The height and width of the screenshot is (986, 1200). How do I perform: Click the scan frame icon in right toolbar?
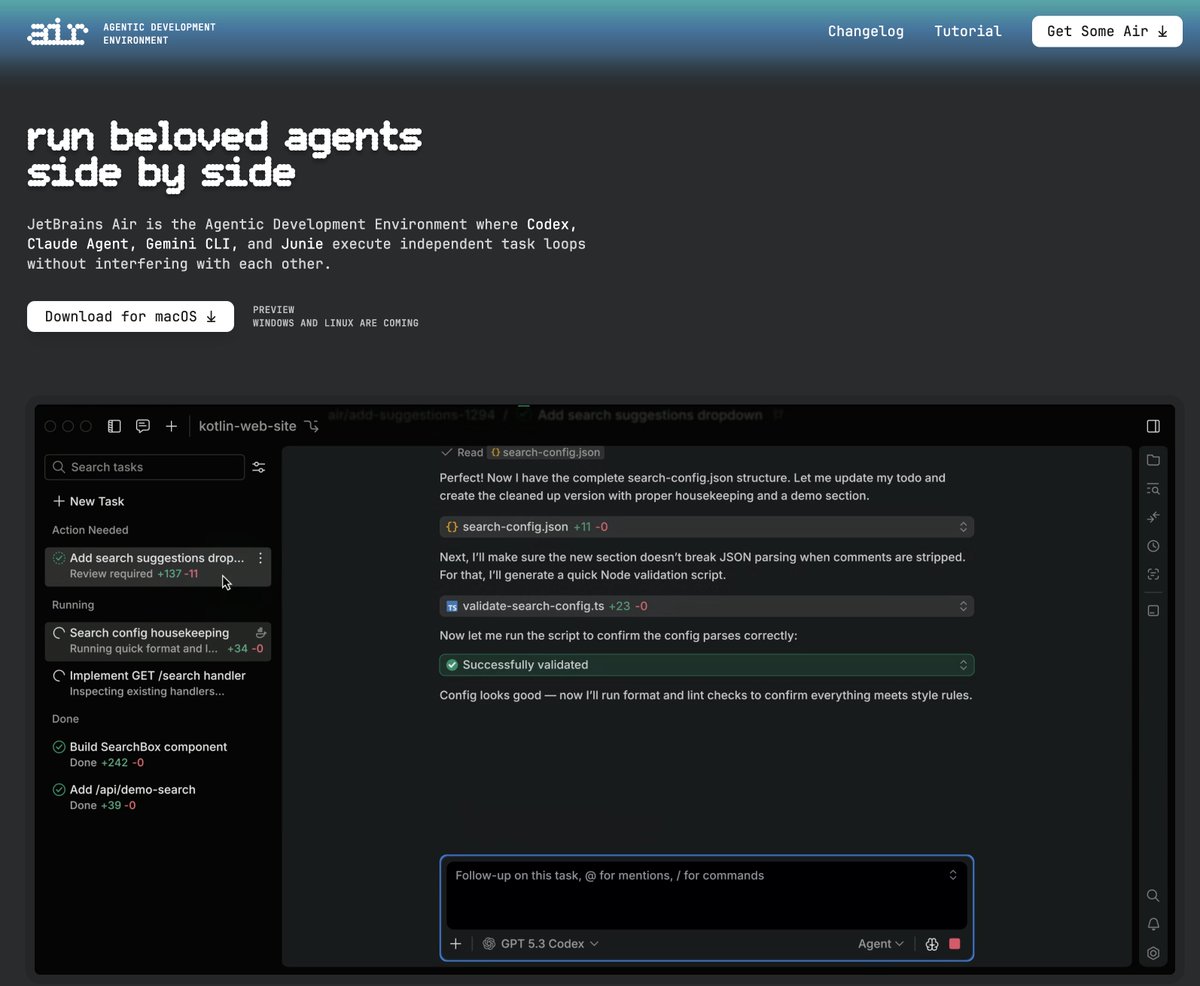click(1153, 575)
